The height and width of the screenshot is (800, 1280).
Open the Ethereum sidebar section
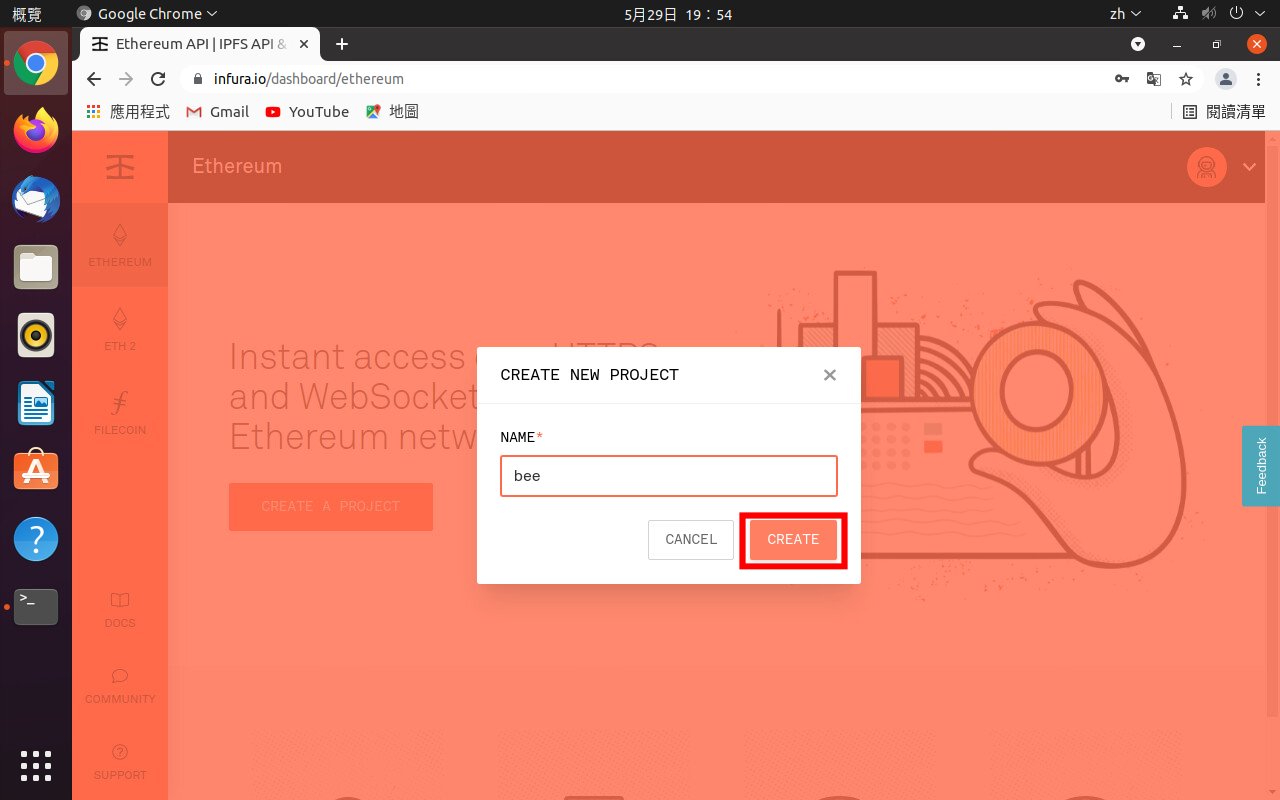120,245
